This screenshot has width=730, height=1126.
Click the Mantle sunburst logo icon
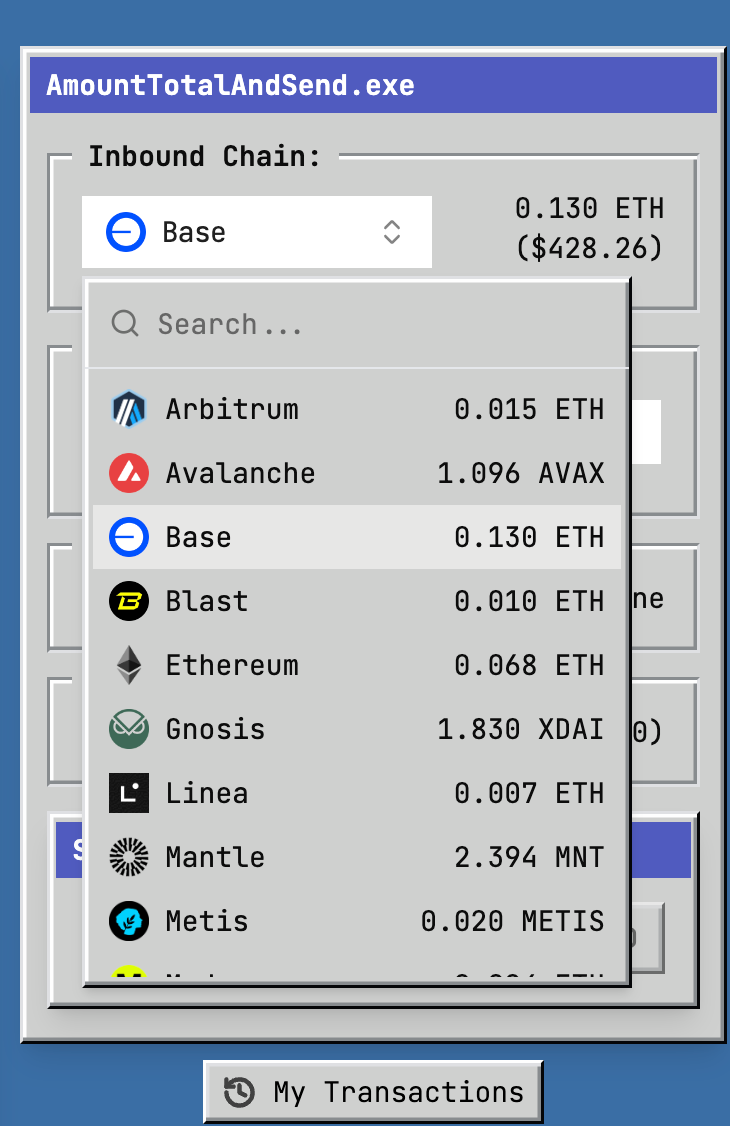click(129, 857)
